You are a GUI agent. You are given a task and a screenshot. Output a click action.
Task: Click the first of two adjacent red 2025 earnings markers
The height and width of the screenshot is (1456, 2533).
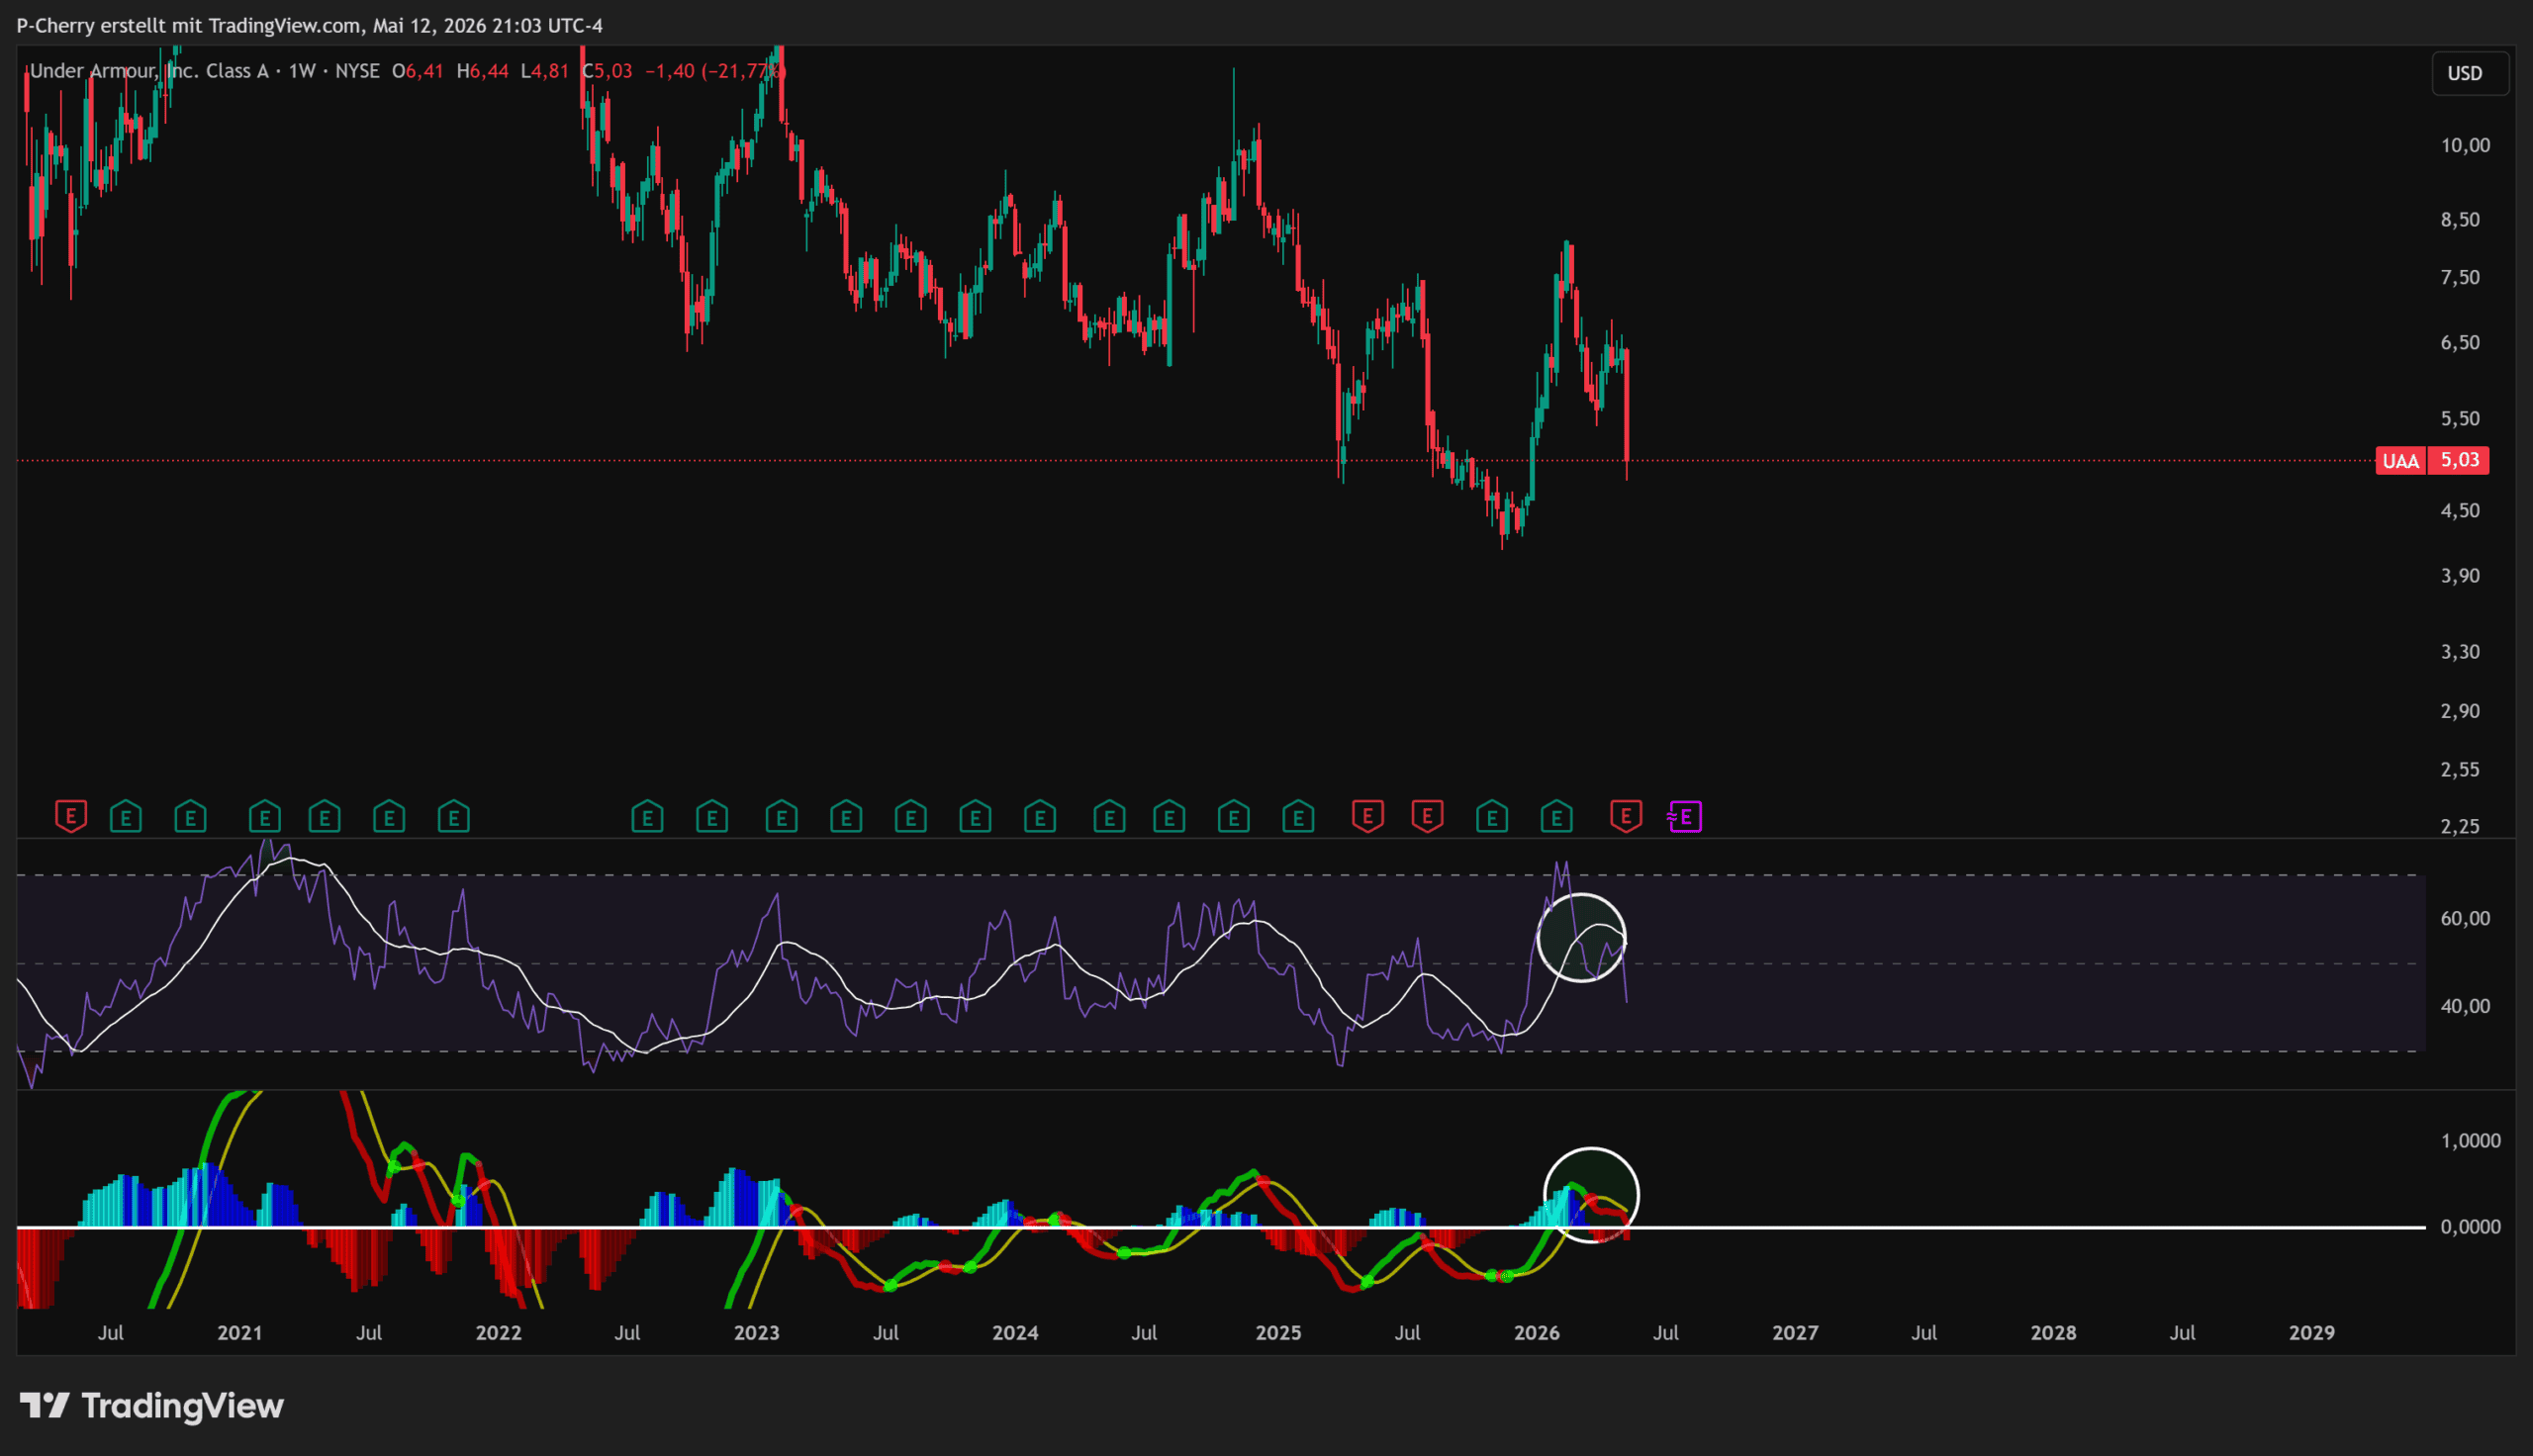(x=1367, y=816)
